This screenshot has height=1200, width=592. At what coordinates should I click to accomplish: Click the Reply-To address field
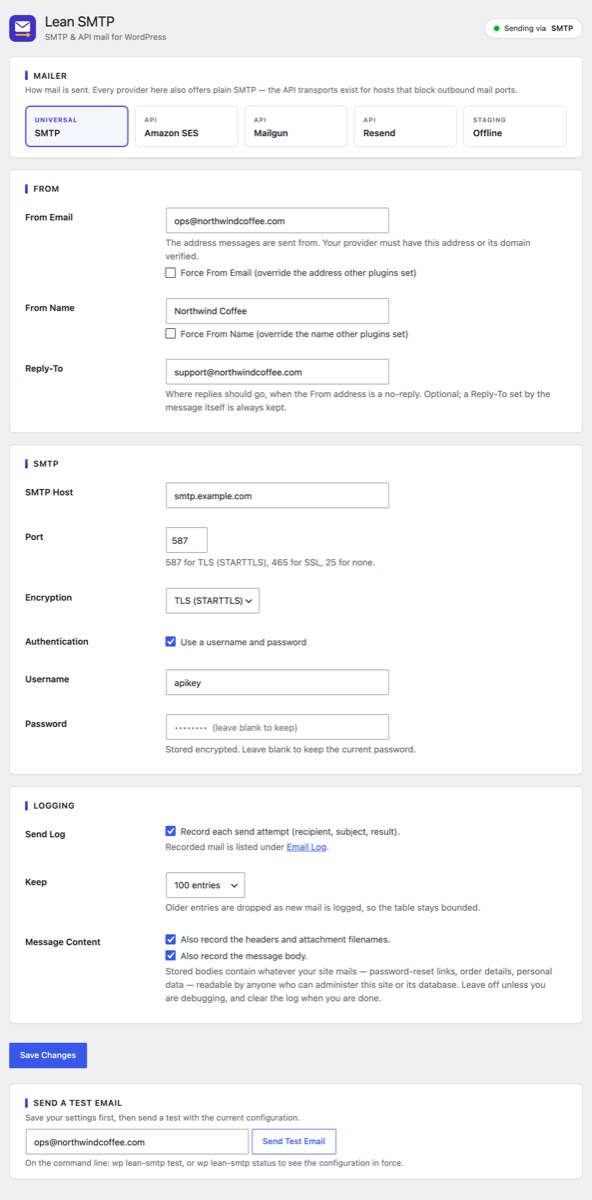pos(277,372)
